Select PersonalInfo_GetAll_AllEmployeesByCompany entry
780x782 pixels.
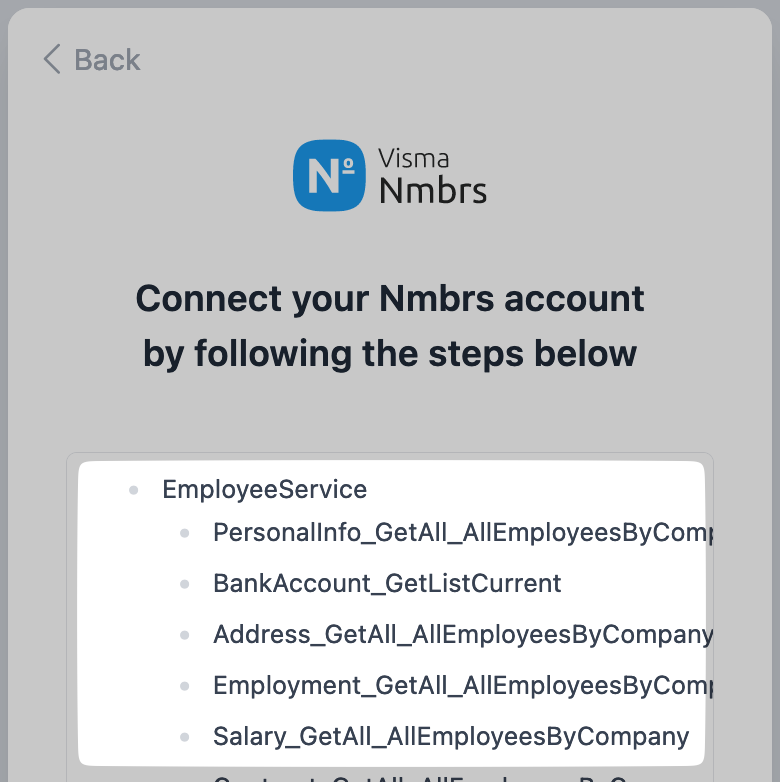[462, 533]
